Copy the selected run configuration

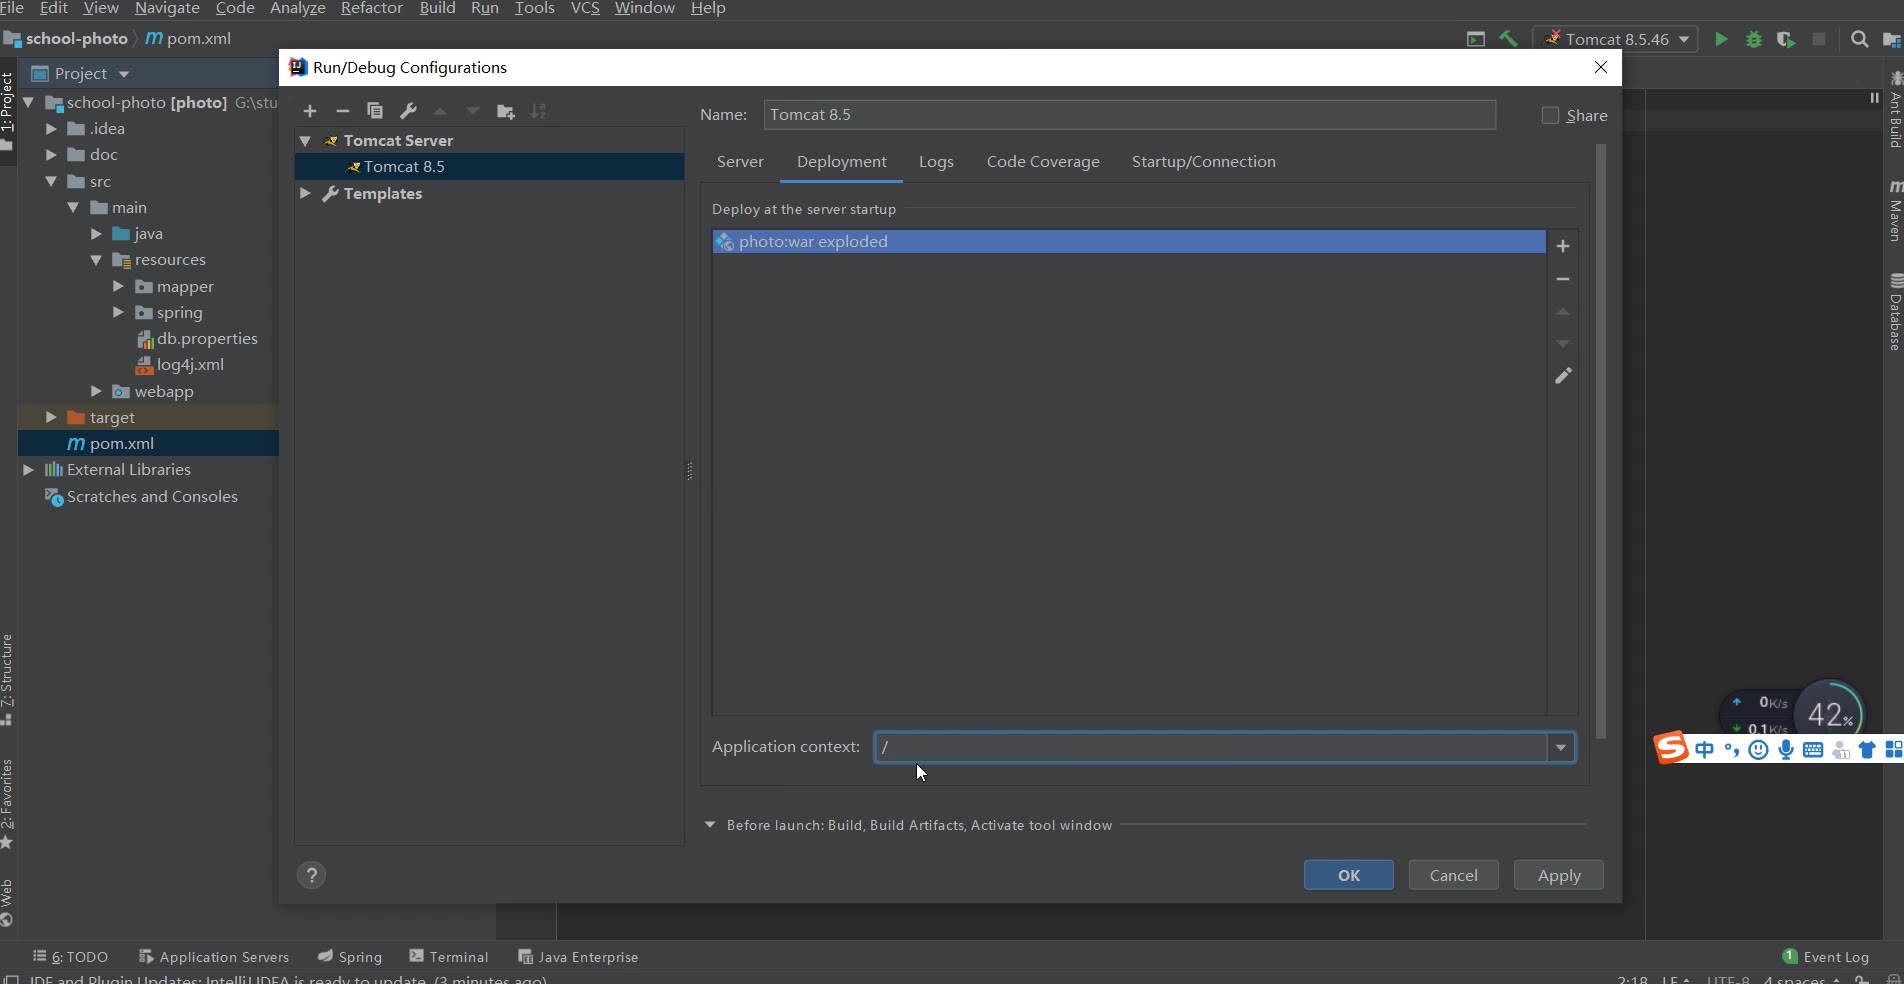(375, 111)
